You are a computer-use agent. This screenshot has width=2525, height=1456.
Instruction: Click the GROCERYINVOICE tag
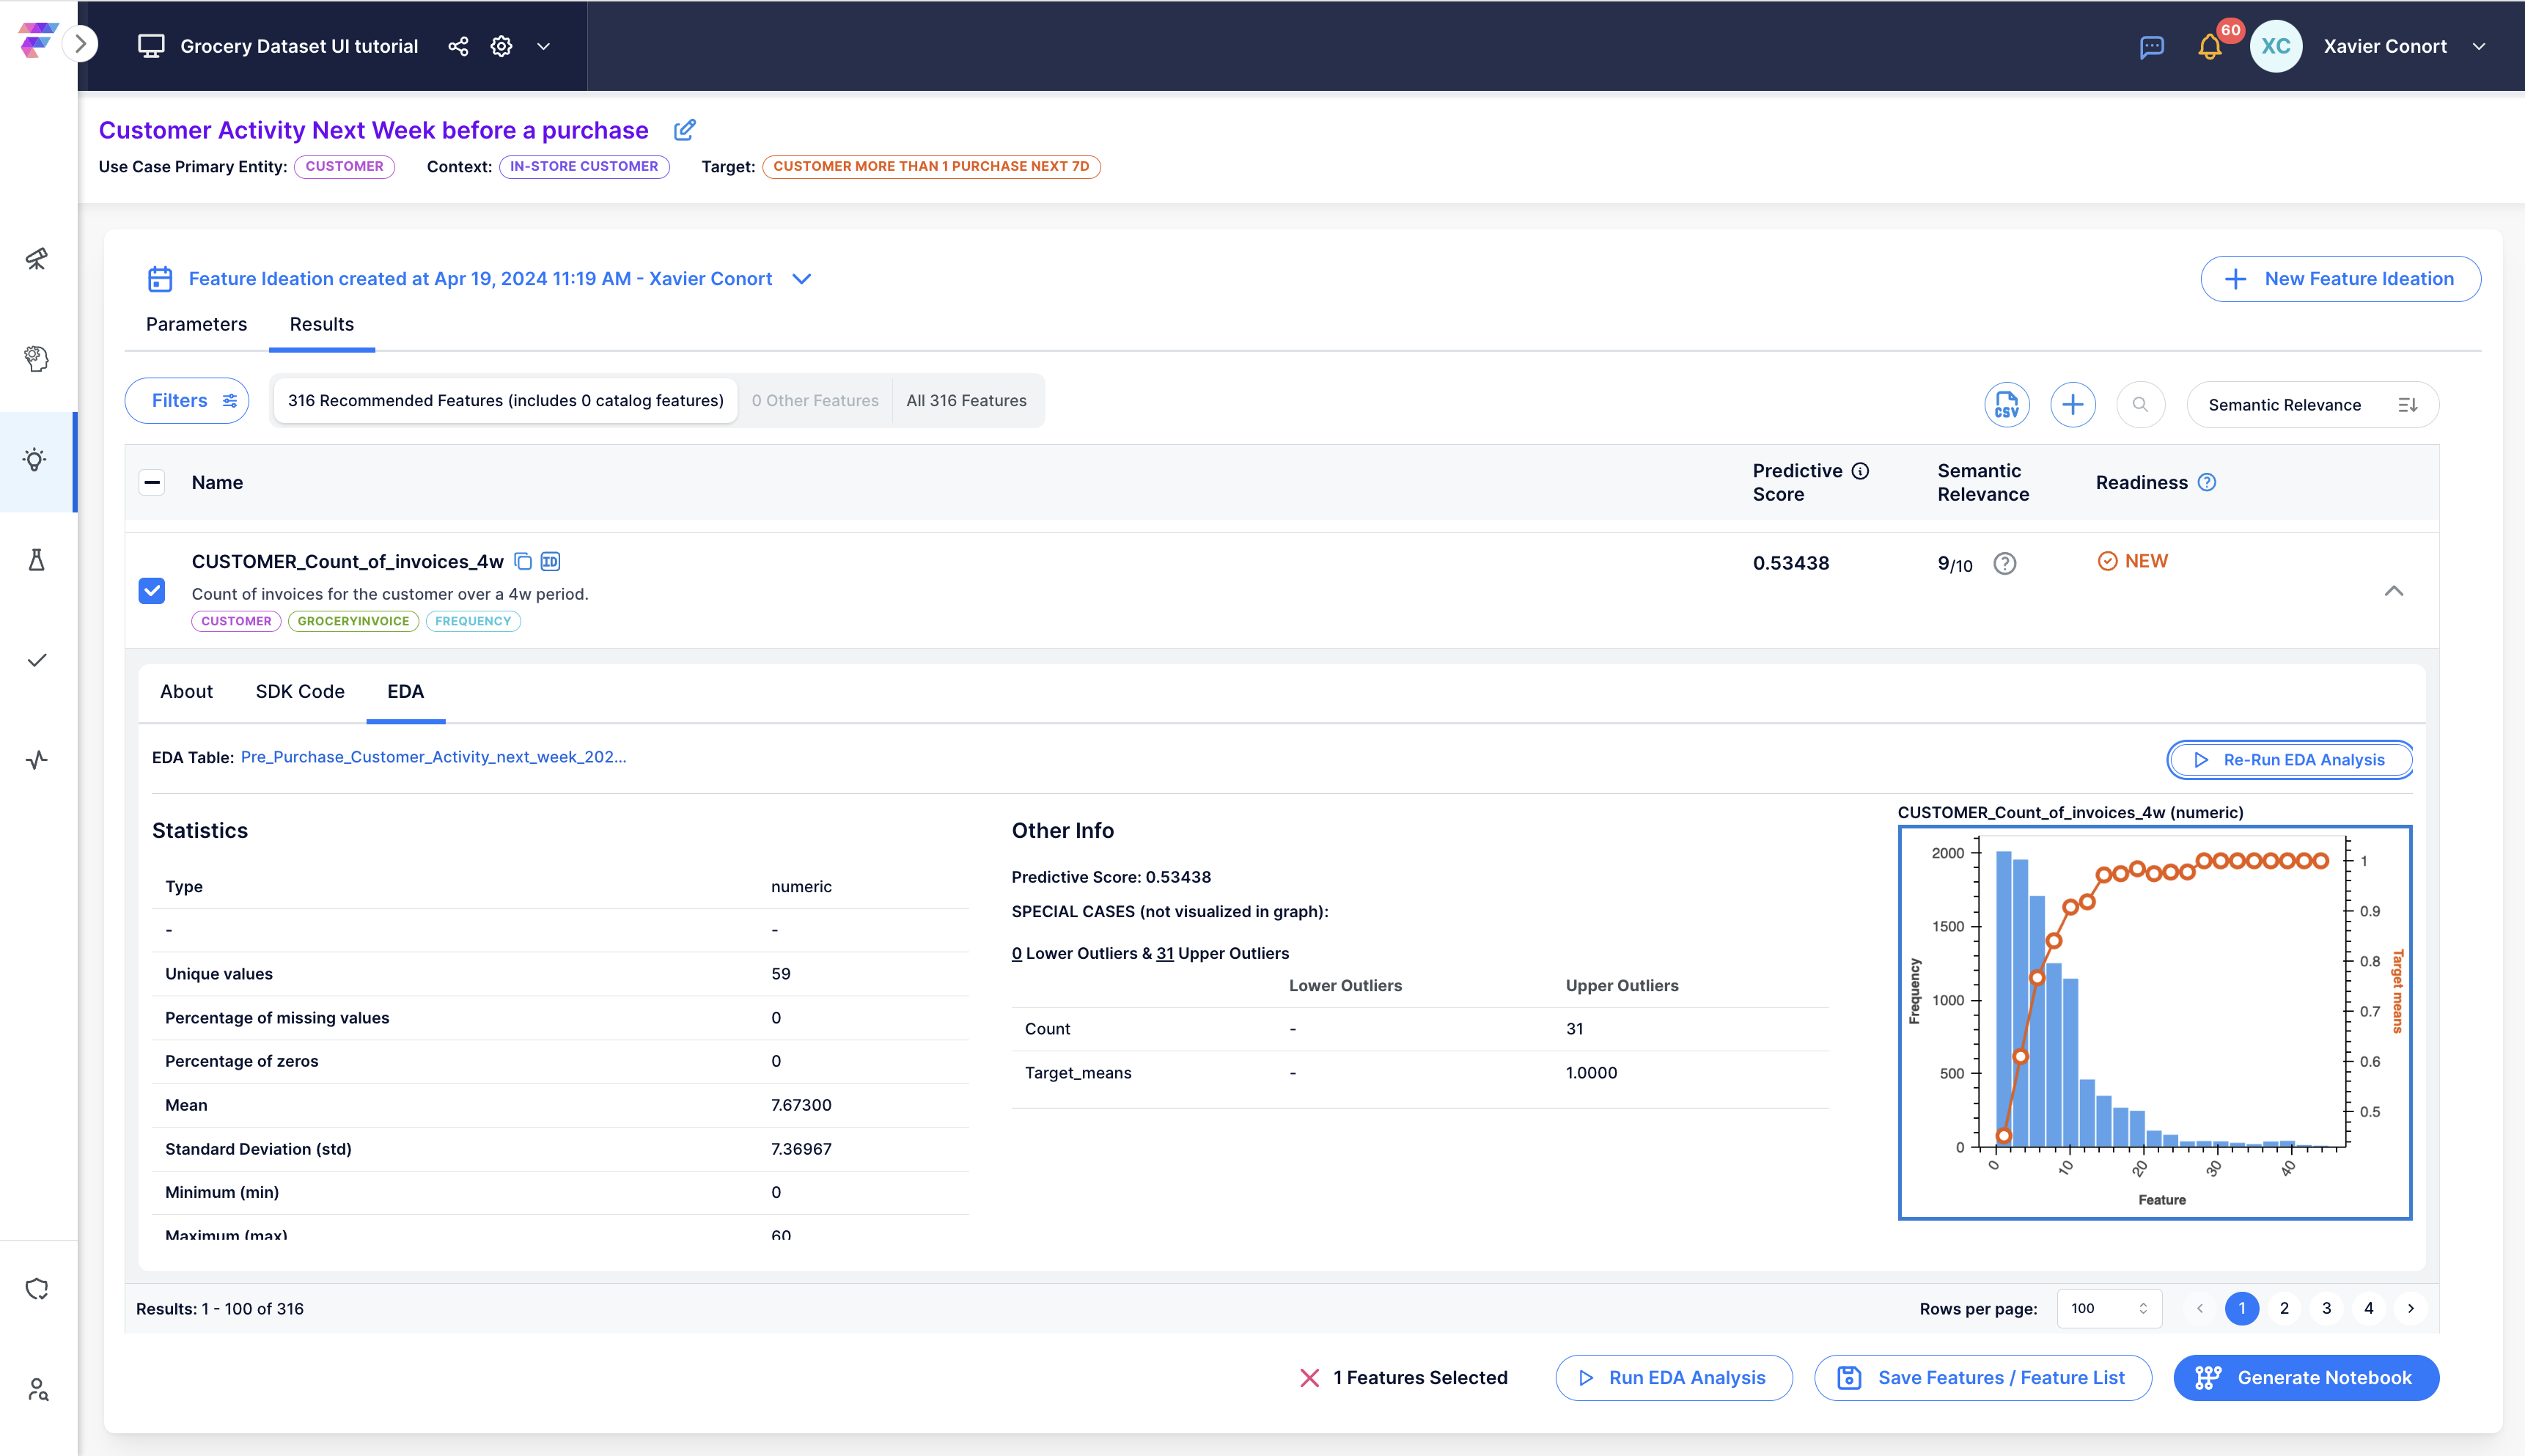(x=353, y=621)
